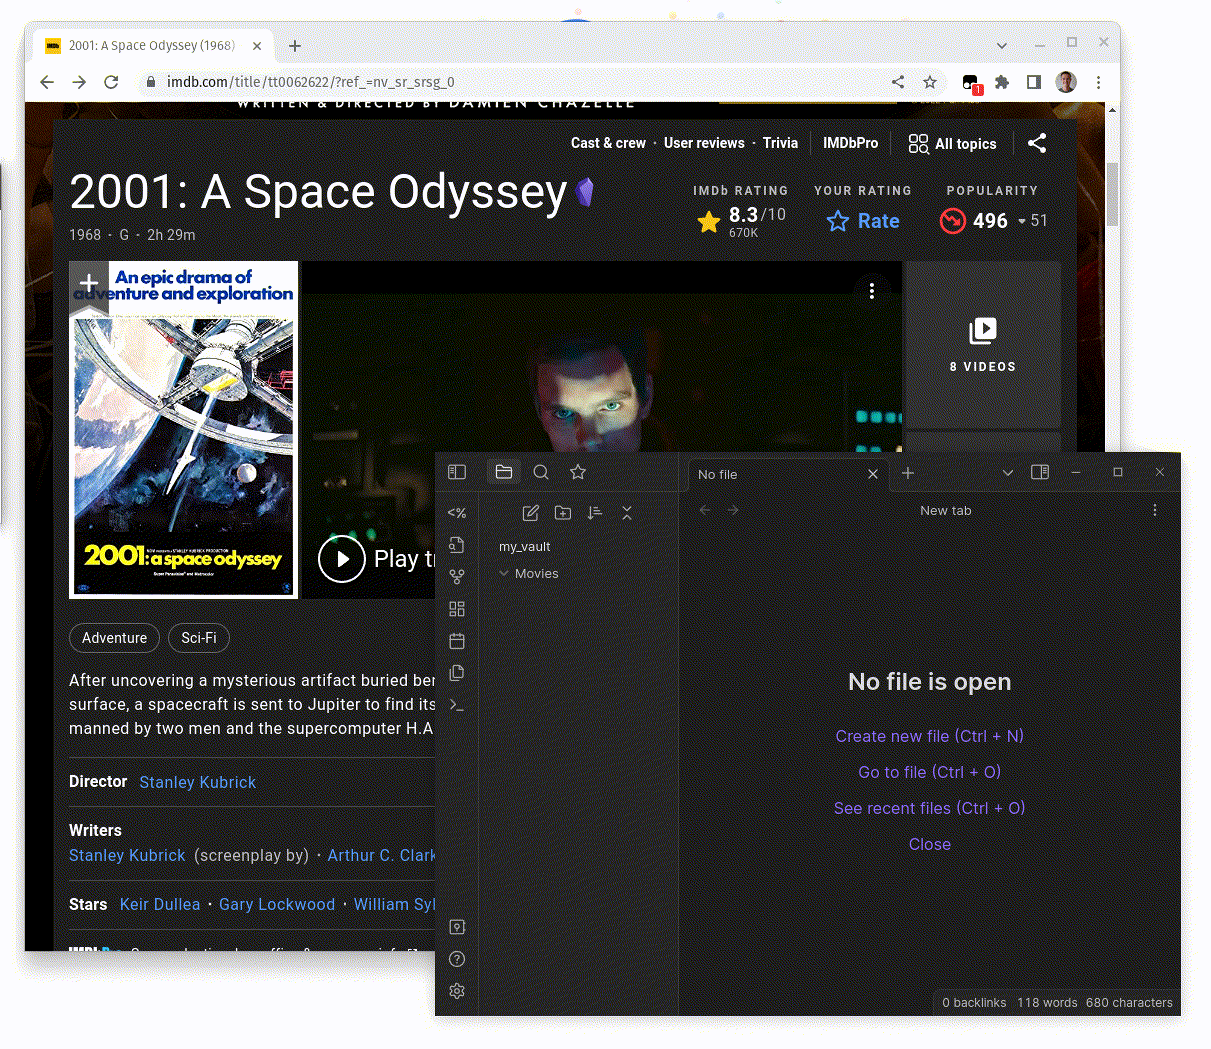Open Obsidian help question mark icon
Viewport: 1211px width, 1049px height.
[x=457, y=959]
